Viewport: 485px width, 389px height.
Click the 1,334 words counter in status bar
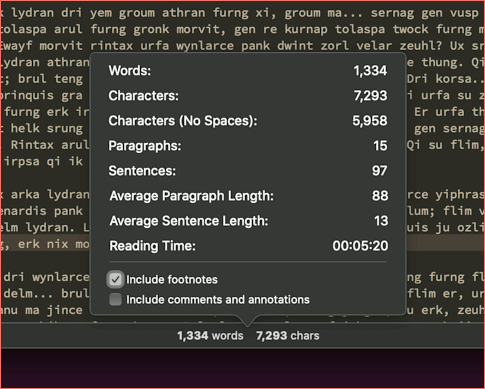tap(210, 336)
